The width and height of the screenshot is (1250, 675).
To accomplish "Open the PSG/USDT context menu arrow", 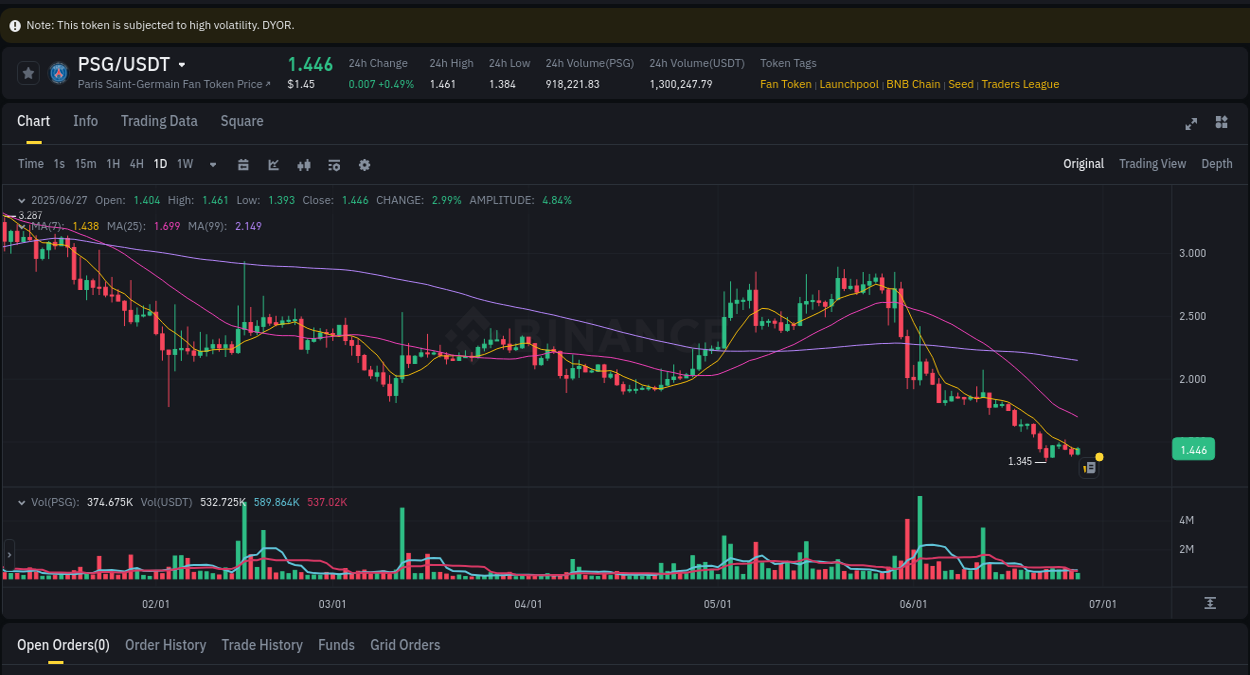I will (181, 63).
